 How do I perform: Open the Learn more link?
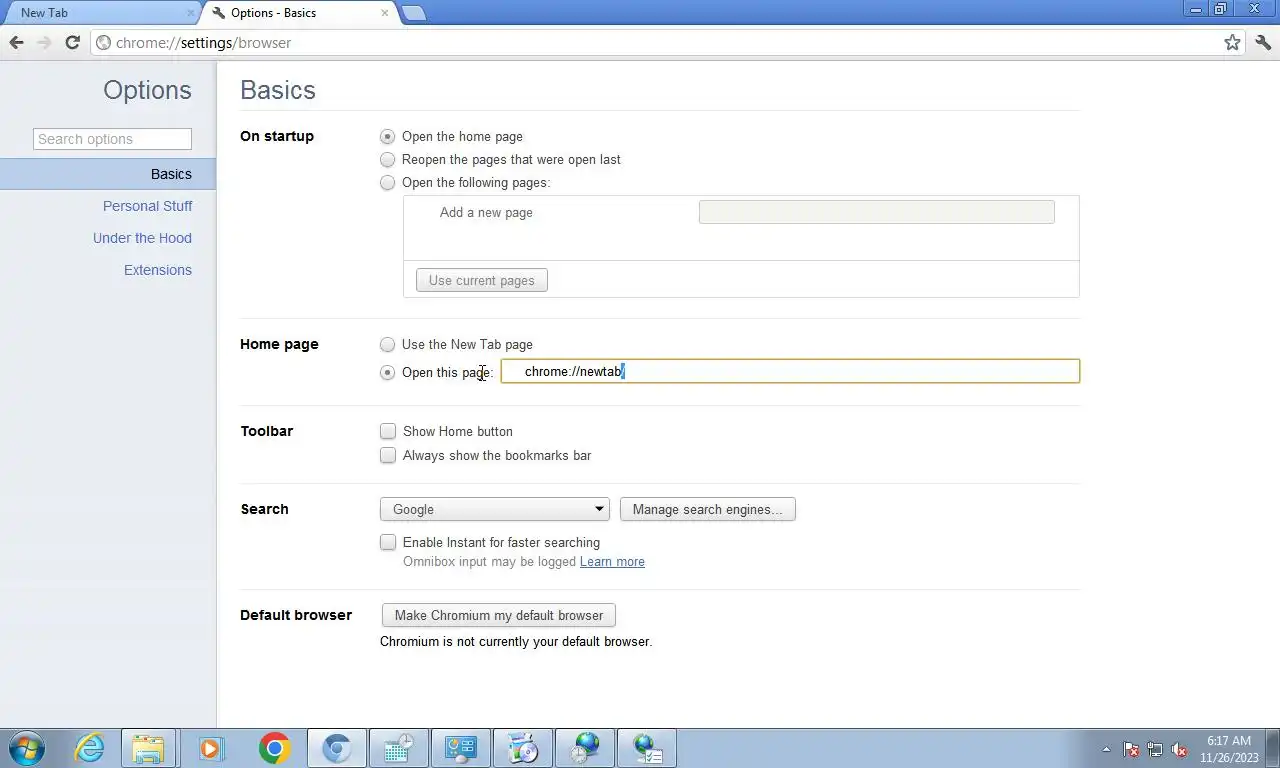[612, 562]
